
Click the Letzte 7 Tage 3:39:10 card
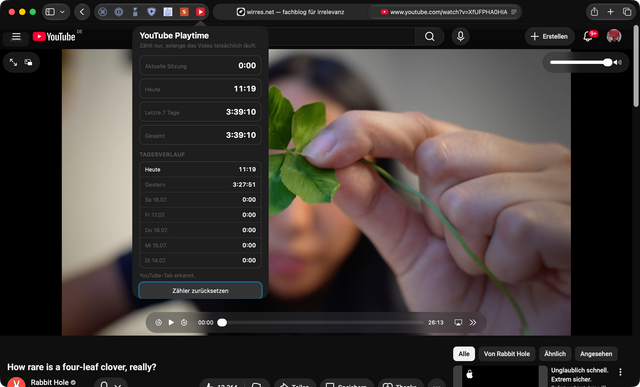pyautogui.click(x=200, y=112)
